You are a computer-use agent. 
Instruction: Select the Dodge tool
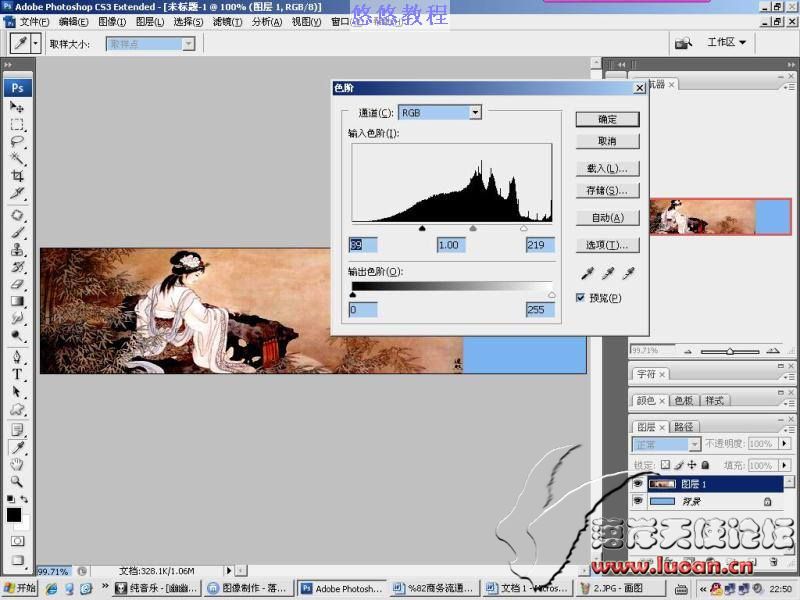17,336
